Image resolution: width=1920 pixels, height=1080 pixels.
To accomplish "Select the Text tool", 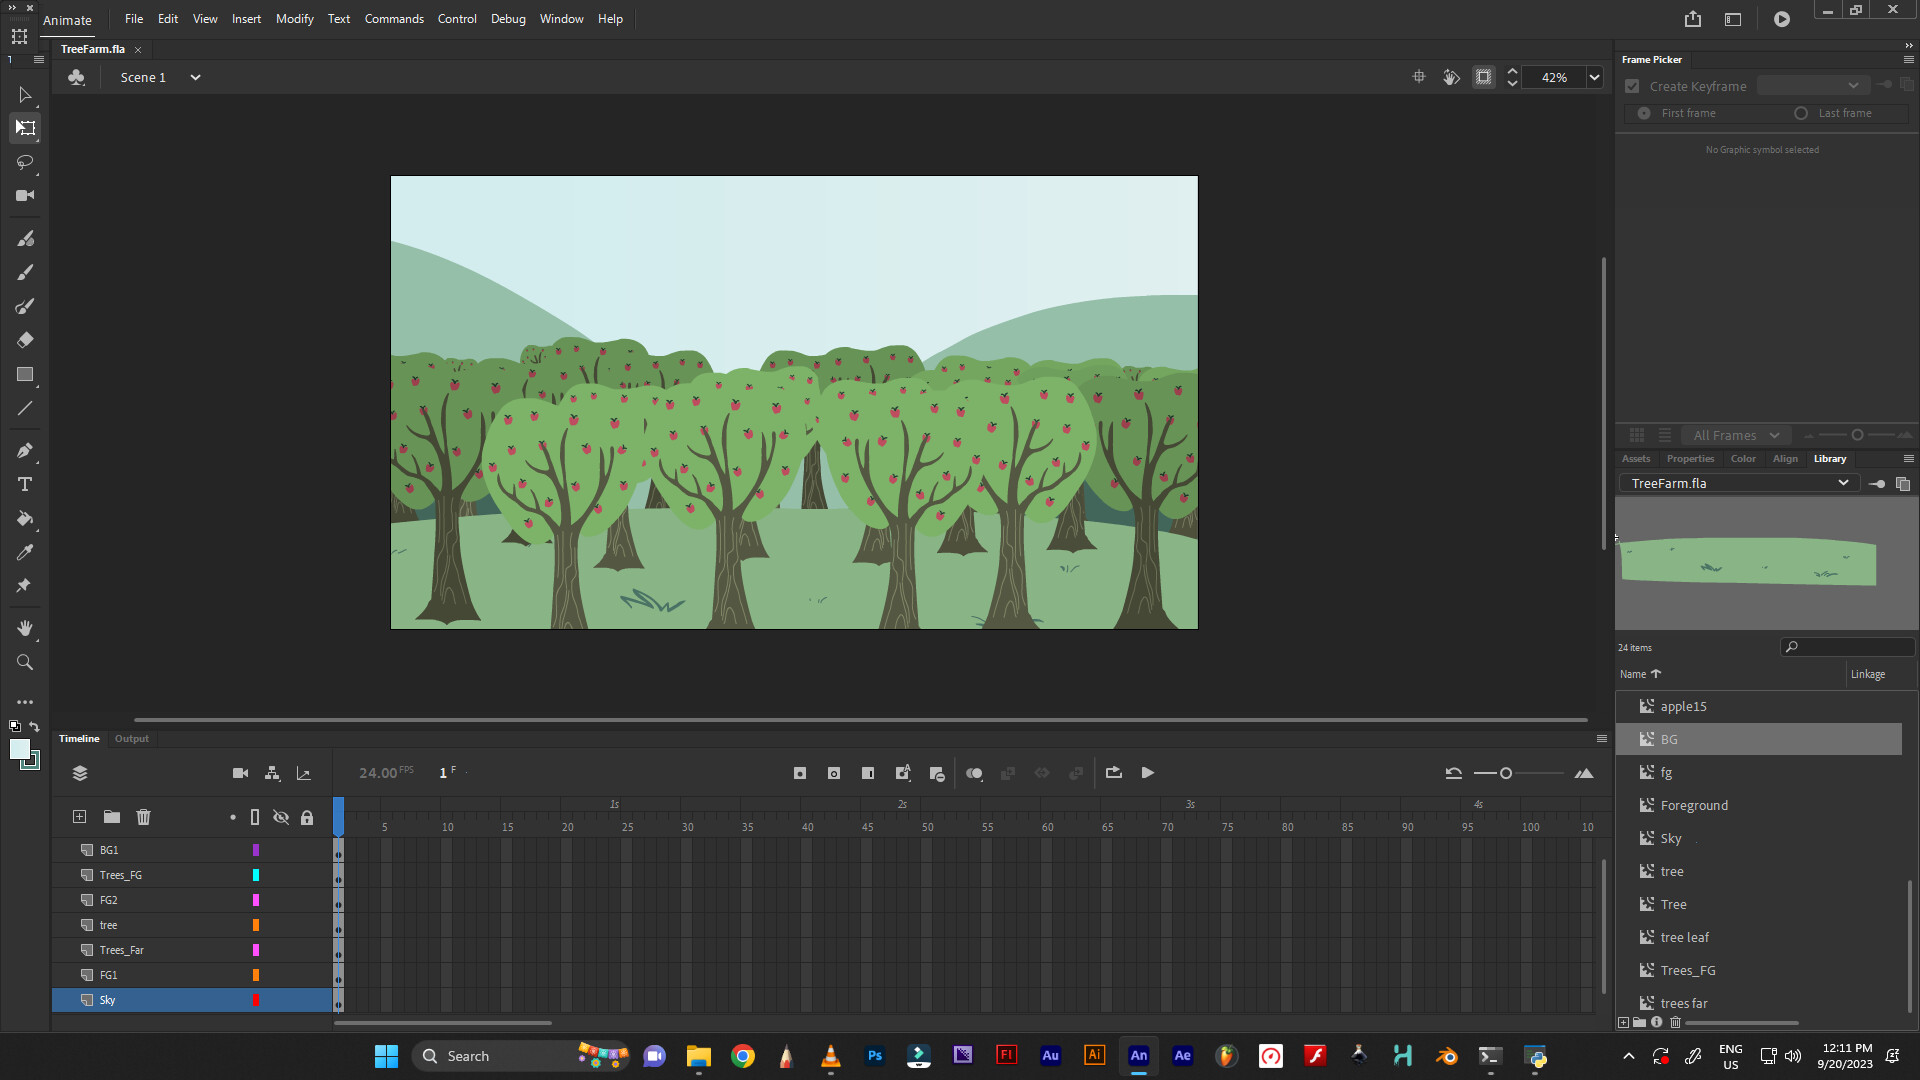I will pos(25,484).
